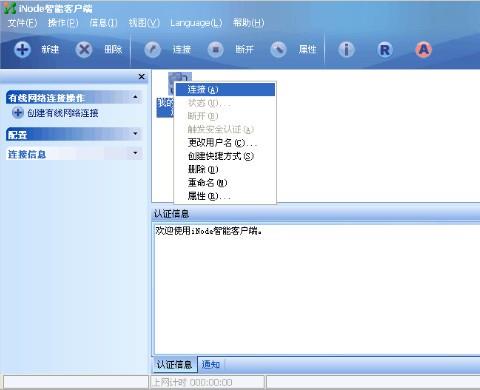Screen dimensions: 480x390
Task: Collapse the 有线网络连接操作 section
Action: [135, 97]
